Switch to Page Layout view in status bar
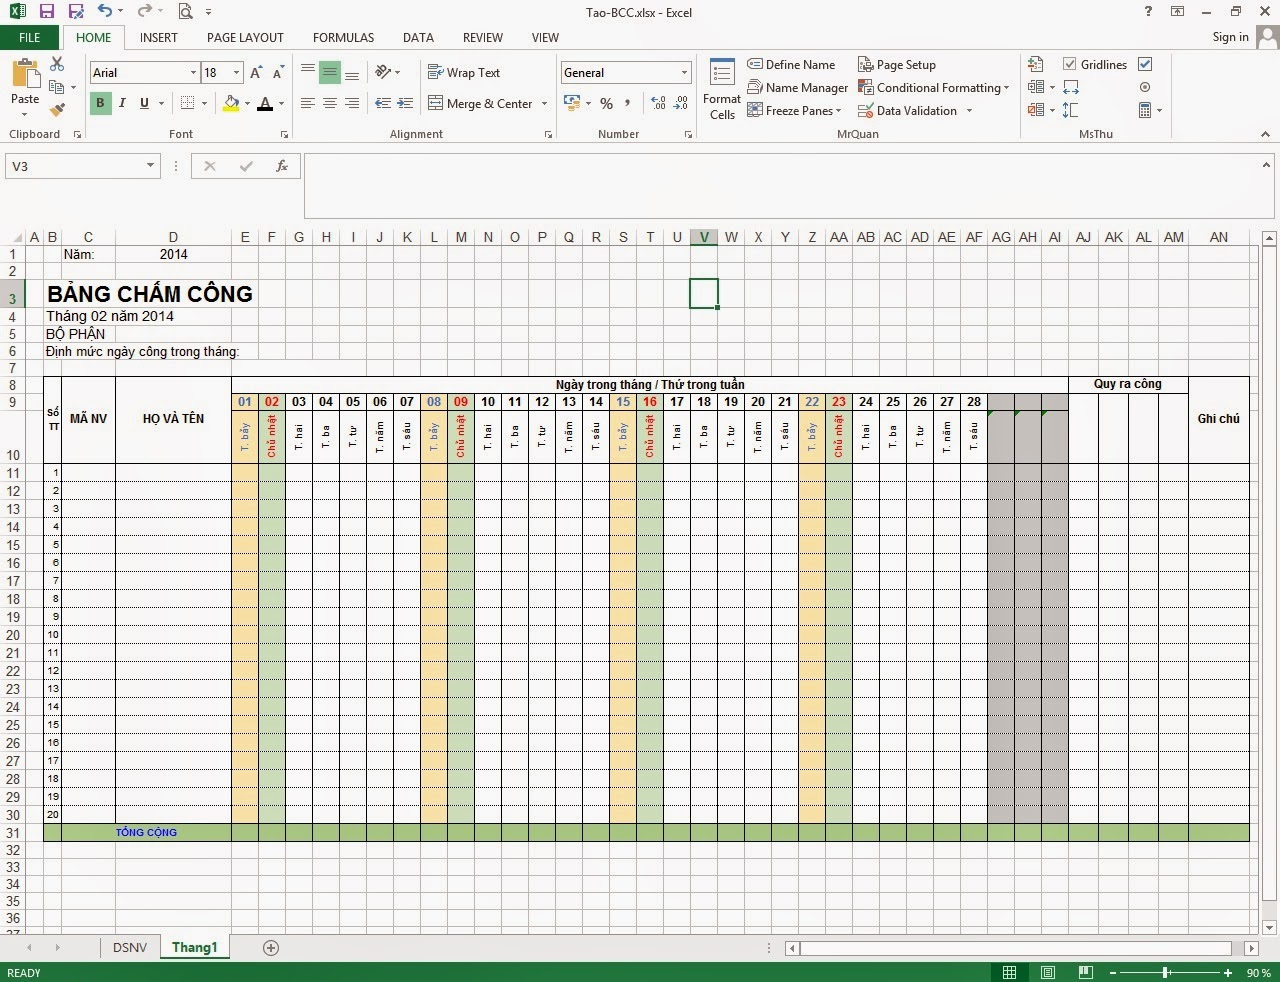Screen dimensions: 1280x982 tap(1047, 972)
